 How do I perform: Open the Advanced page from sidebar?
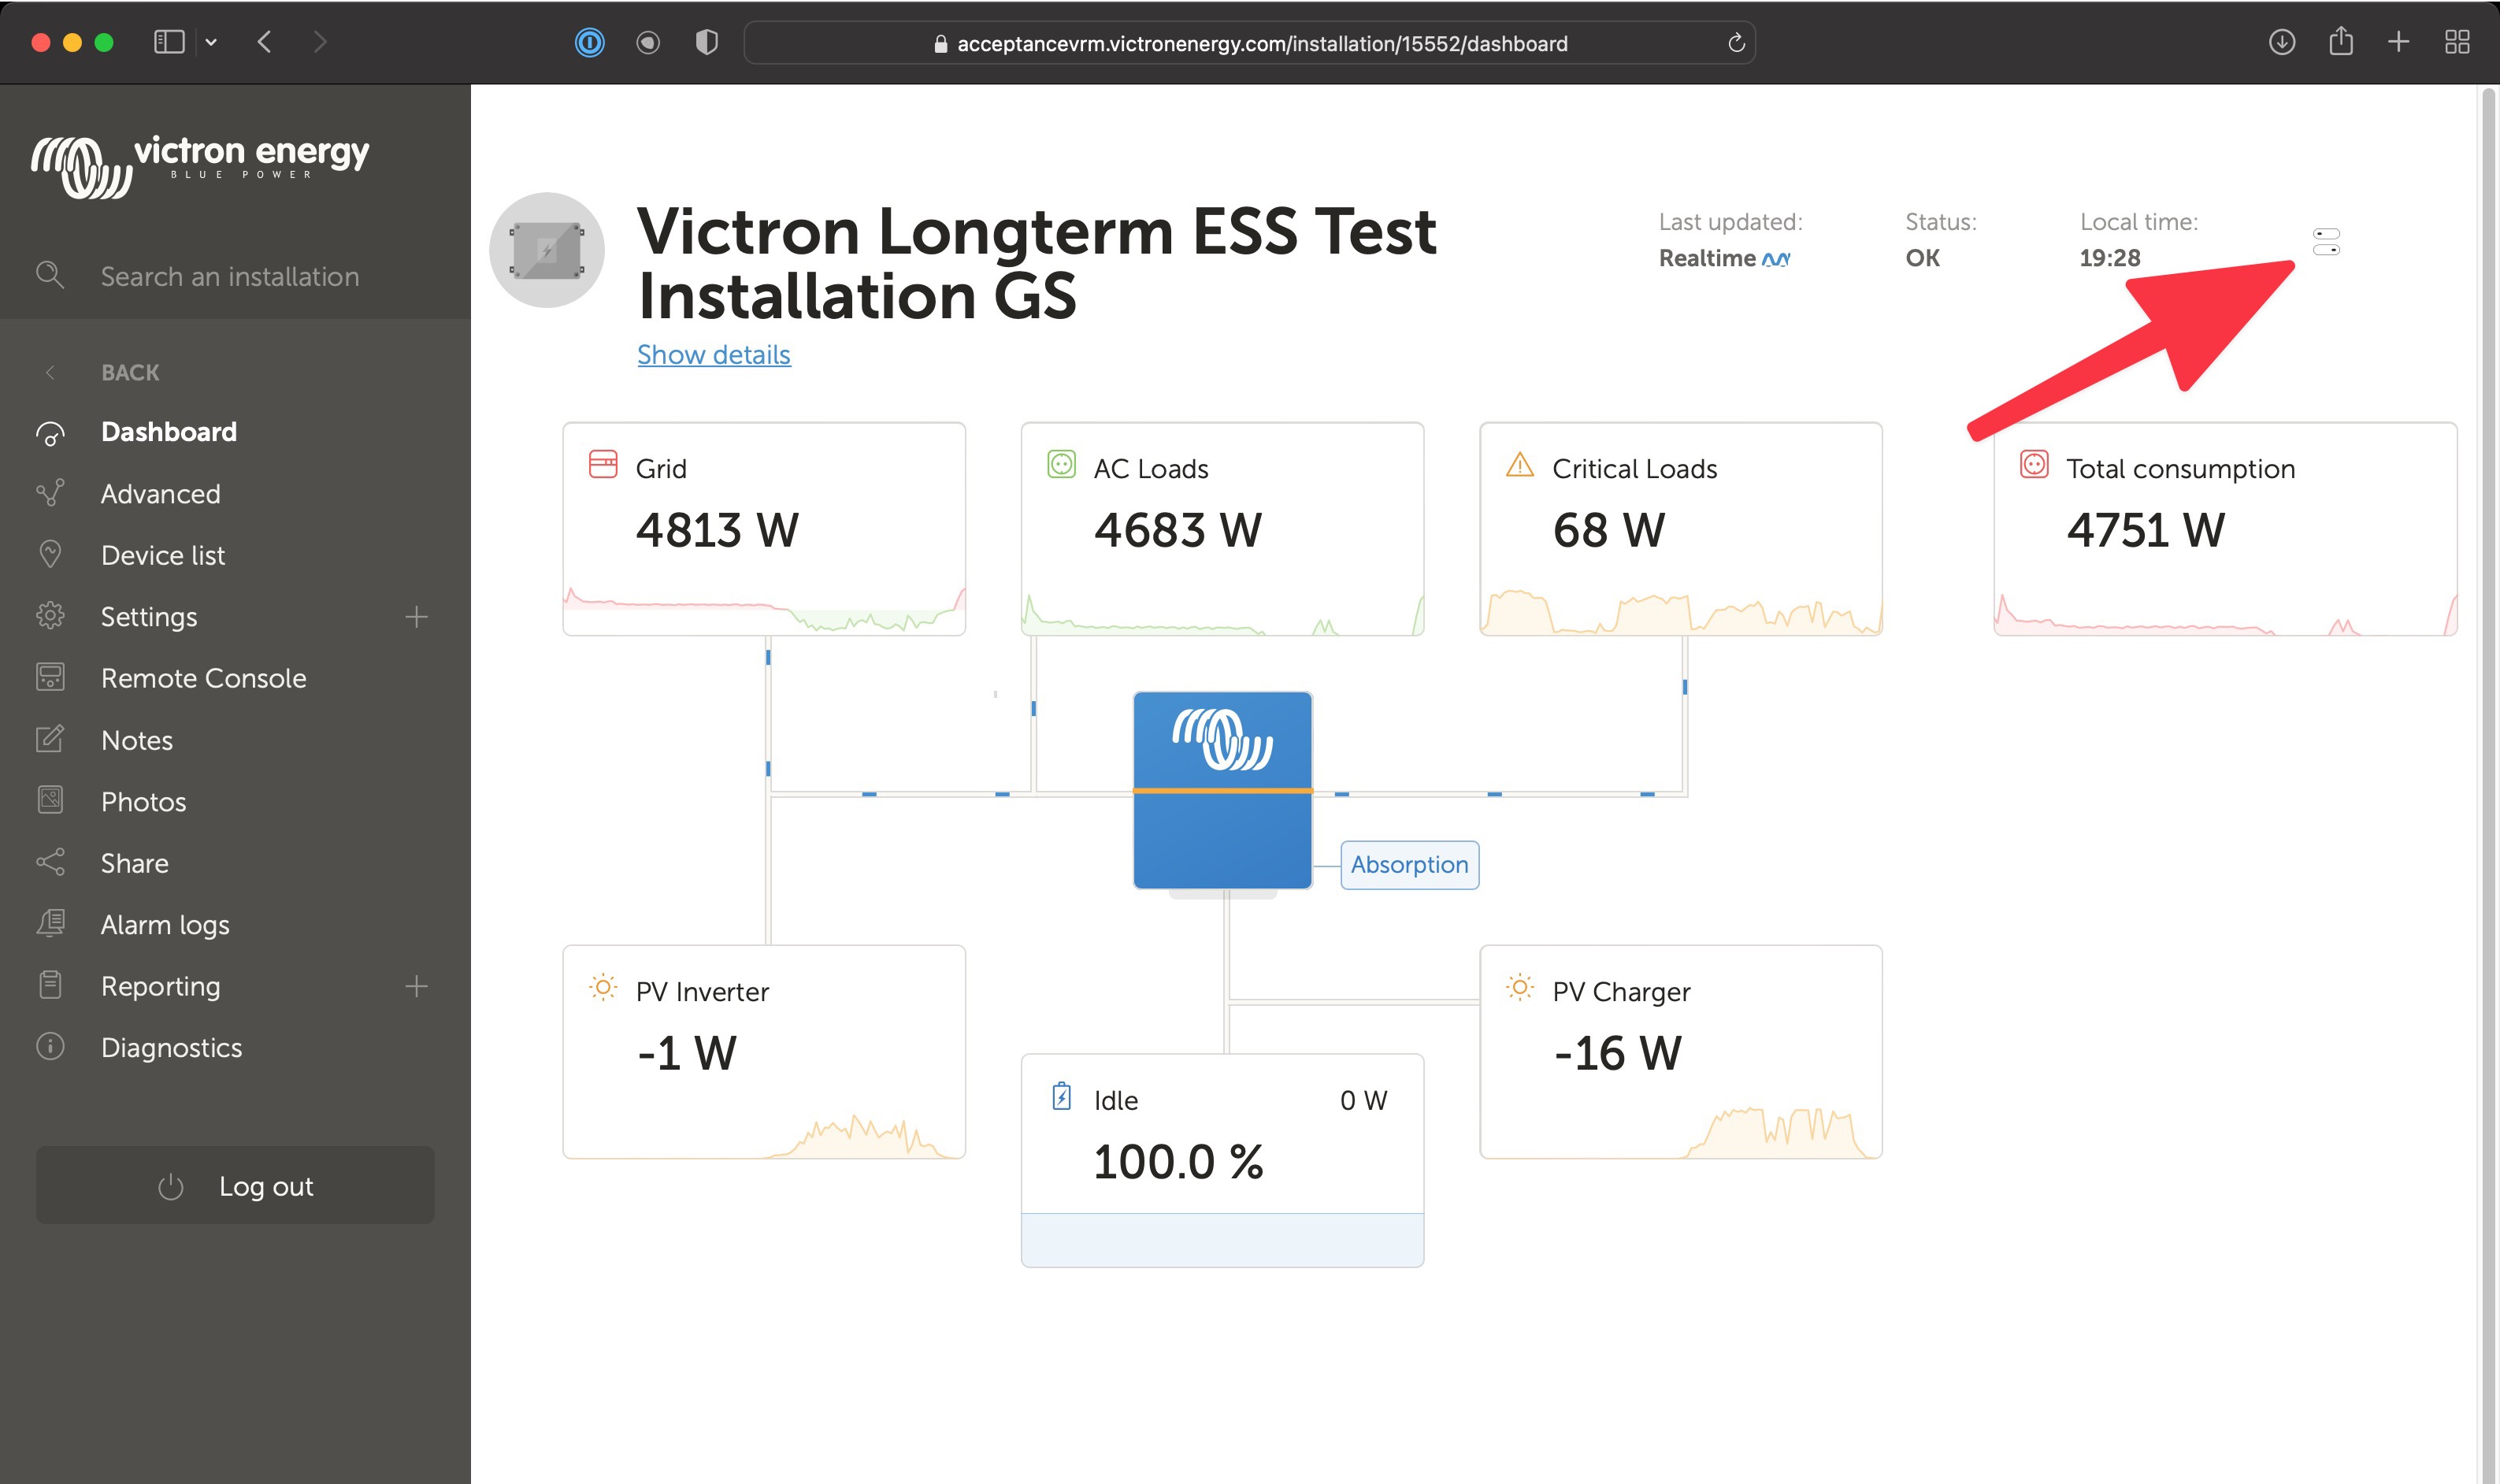(x=160, y=493)
